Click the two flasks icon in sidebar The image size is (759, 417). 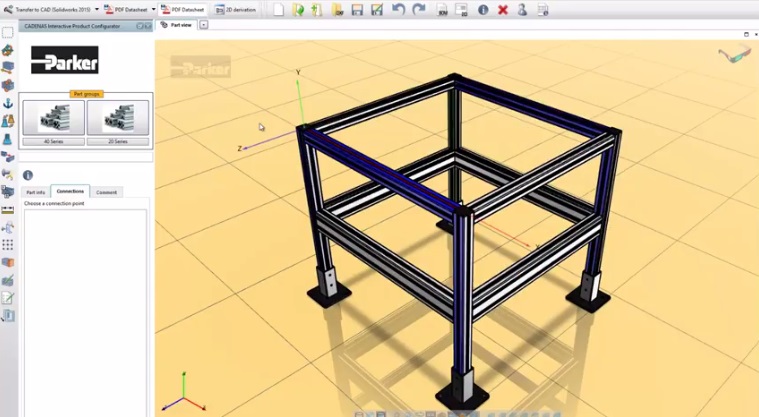click(x=7, y=121)
